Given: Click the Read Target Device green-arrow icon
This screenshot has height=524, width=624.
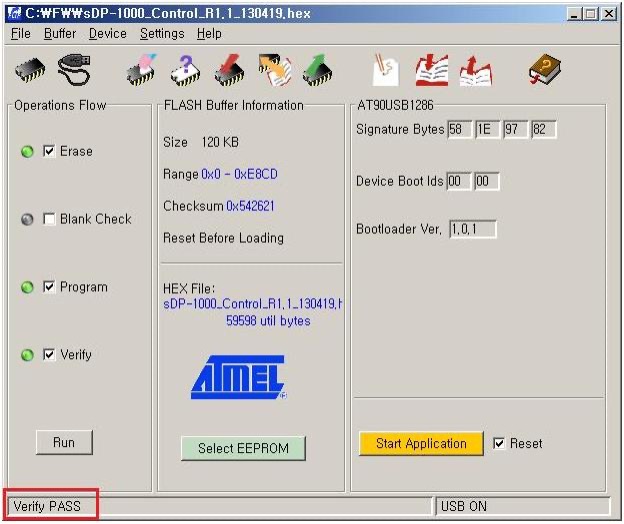Looking at the screenshot, I should (318, 70).
